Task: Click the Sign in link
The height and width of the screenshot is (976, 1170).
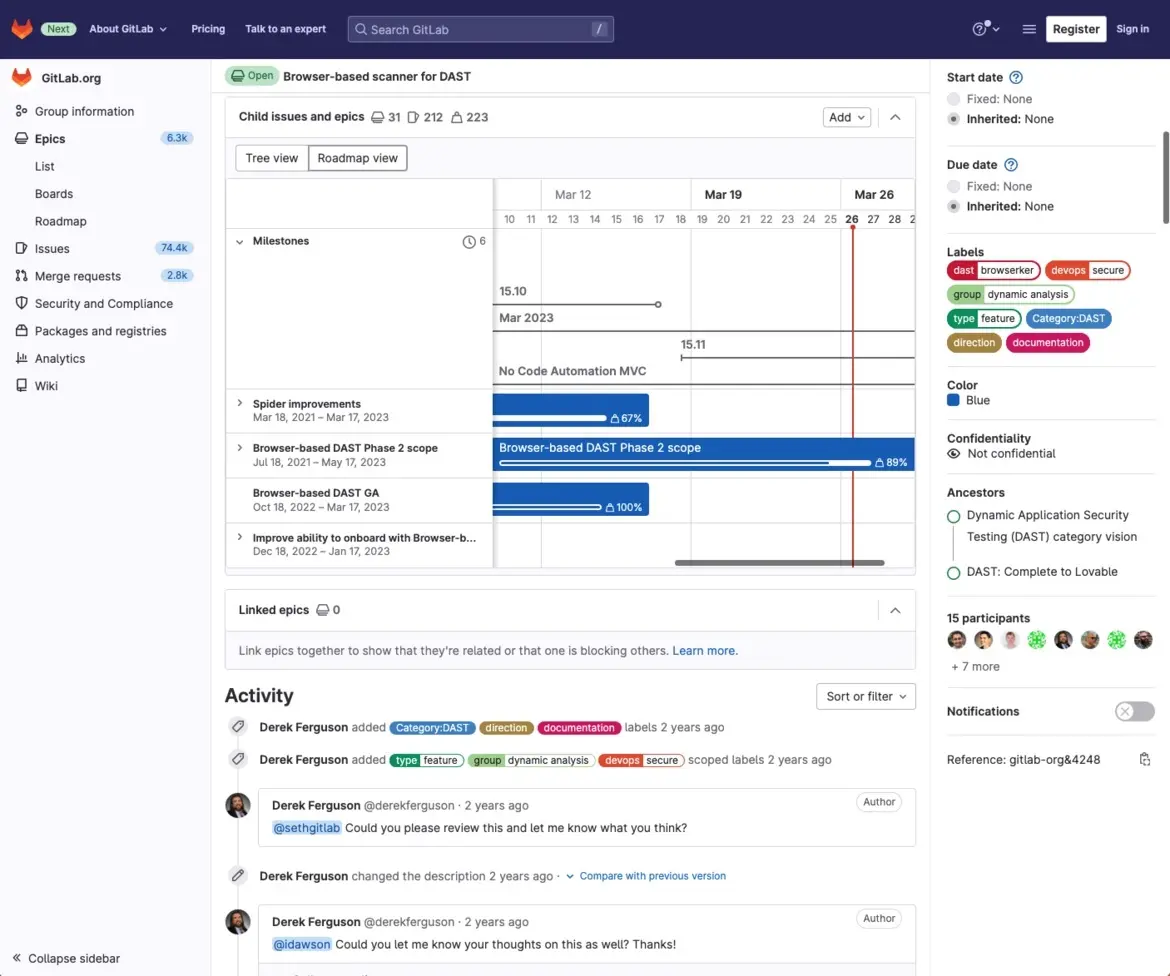Action: click(1132, 29)
